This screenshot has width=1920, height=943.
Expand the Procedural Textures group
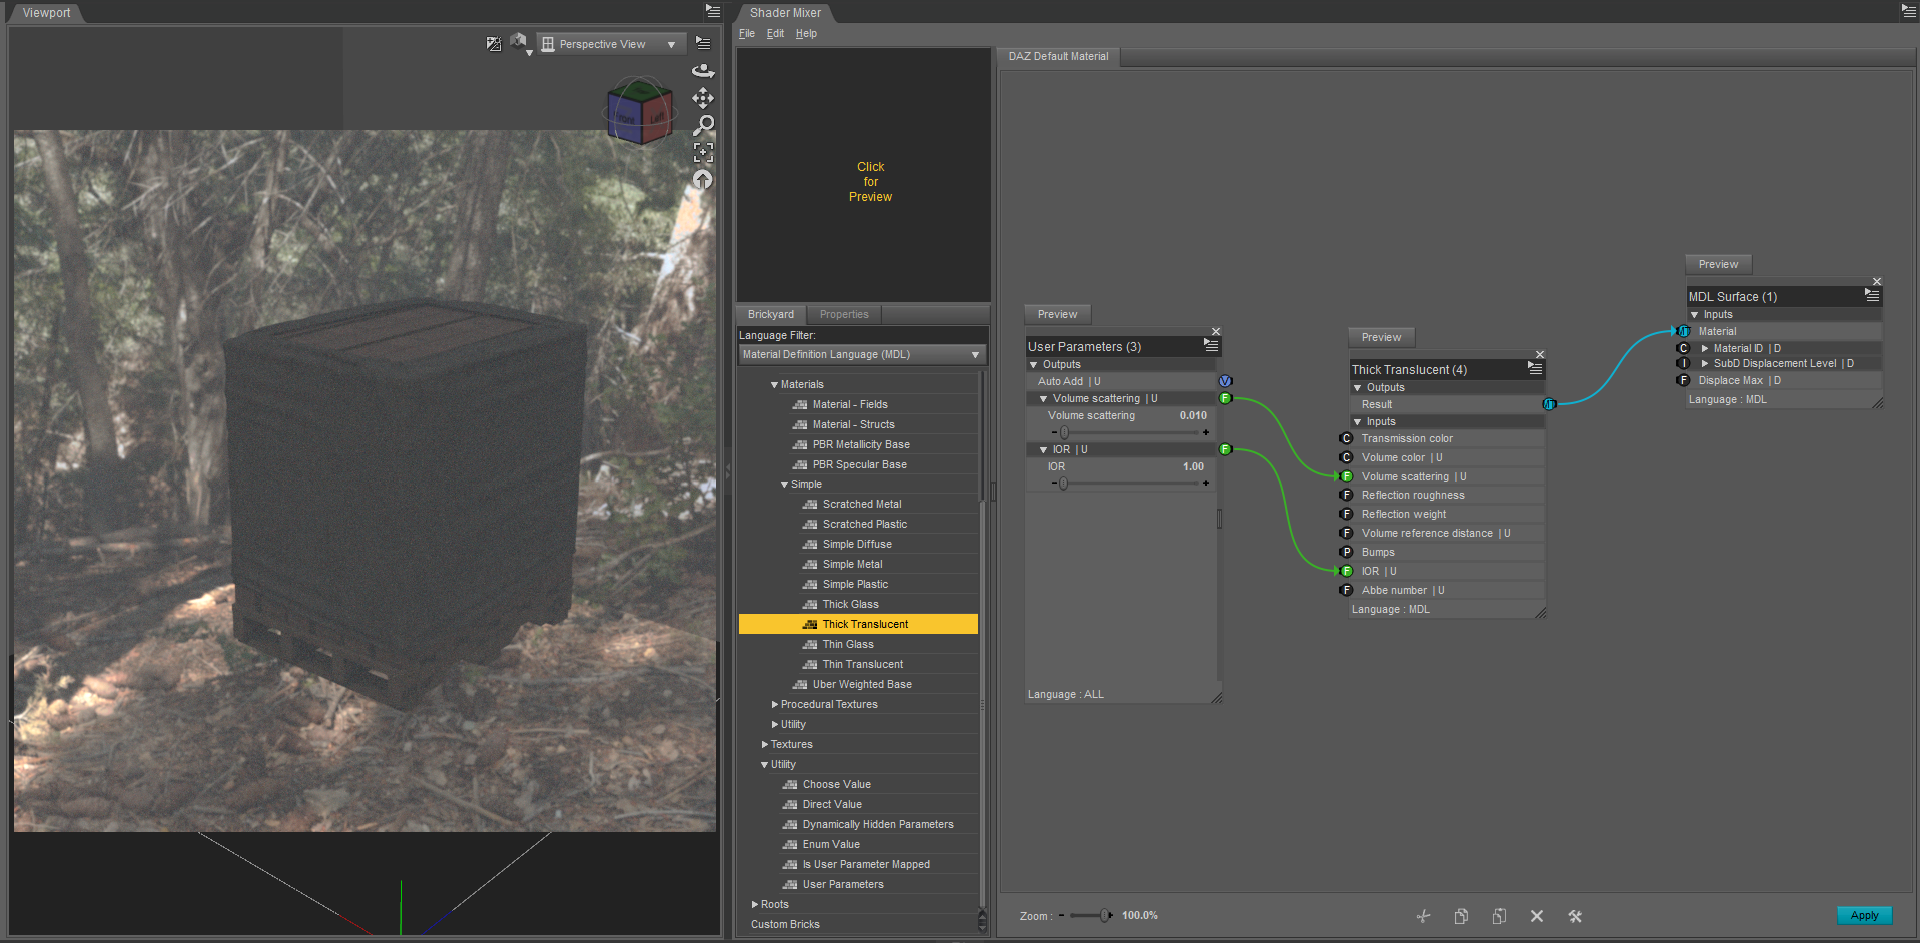(774, 705)
